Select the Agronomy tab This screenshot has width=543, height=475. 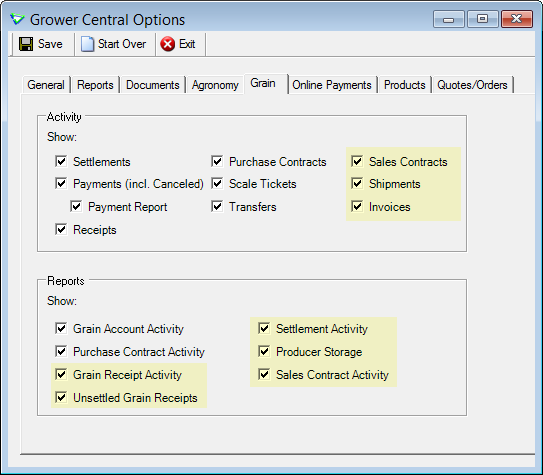click(x=215, y=85)
